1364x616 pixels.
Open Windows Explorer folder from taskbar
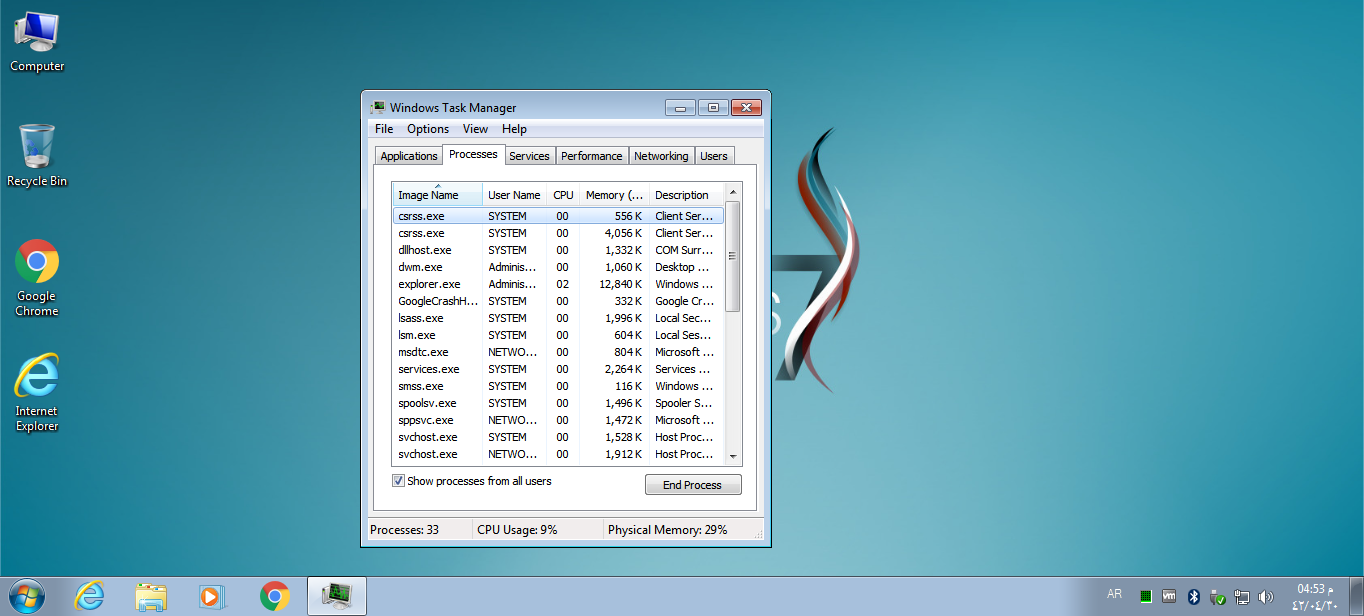click(x=151, y=596)
